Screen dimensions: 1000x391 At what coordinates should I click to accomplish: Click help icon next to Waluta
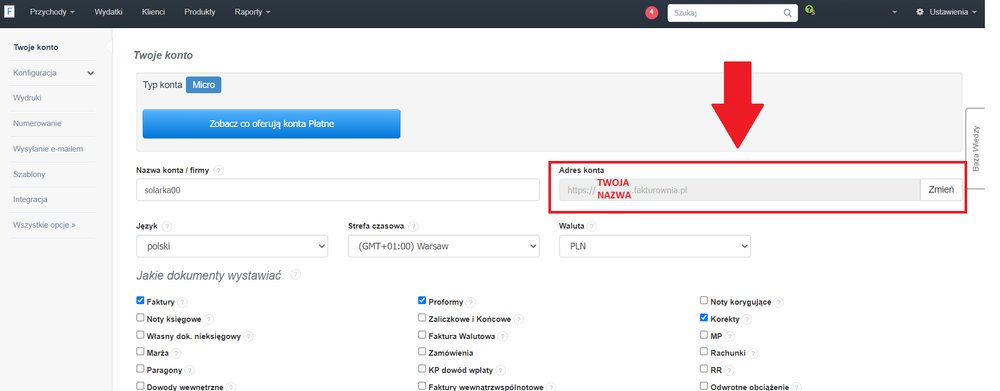(592, 226)
